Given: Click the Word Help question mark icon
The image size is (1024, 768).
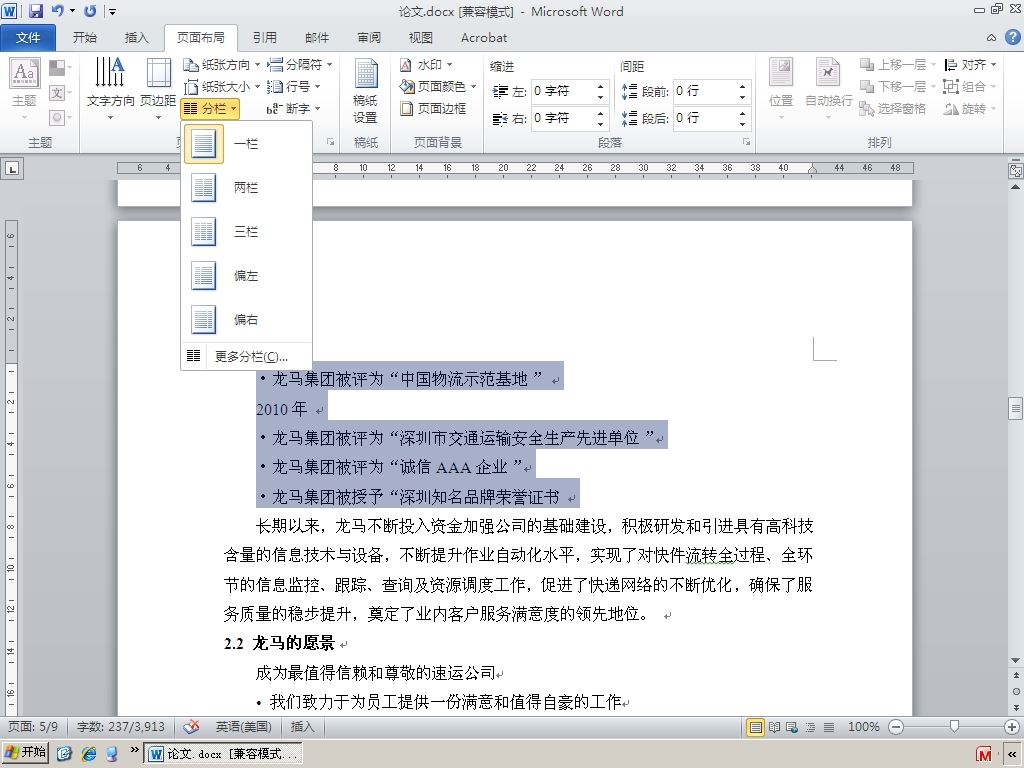Looking at the screenshot, I should 1012,37.
